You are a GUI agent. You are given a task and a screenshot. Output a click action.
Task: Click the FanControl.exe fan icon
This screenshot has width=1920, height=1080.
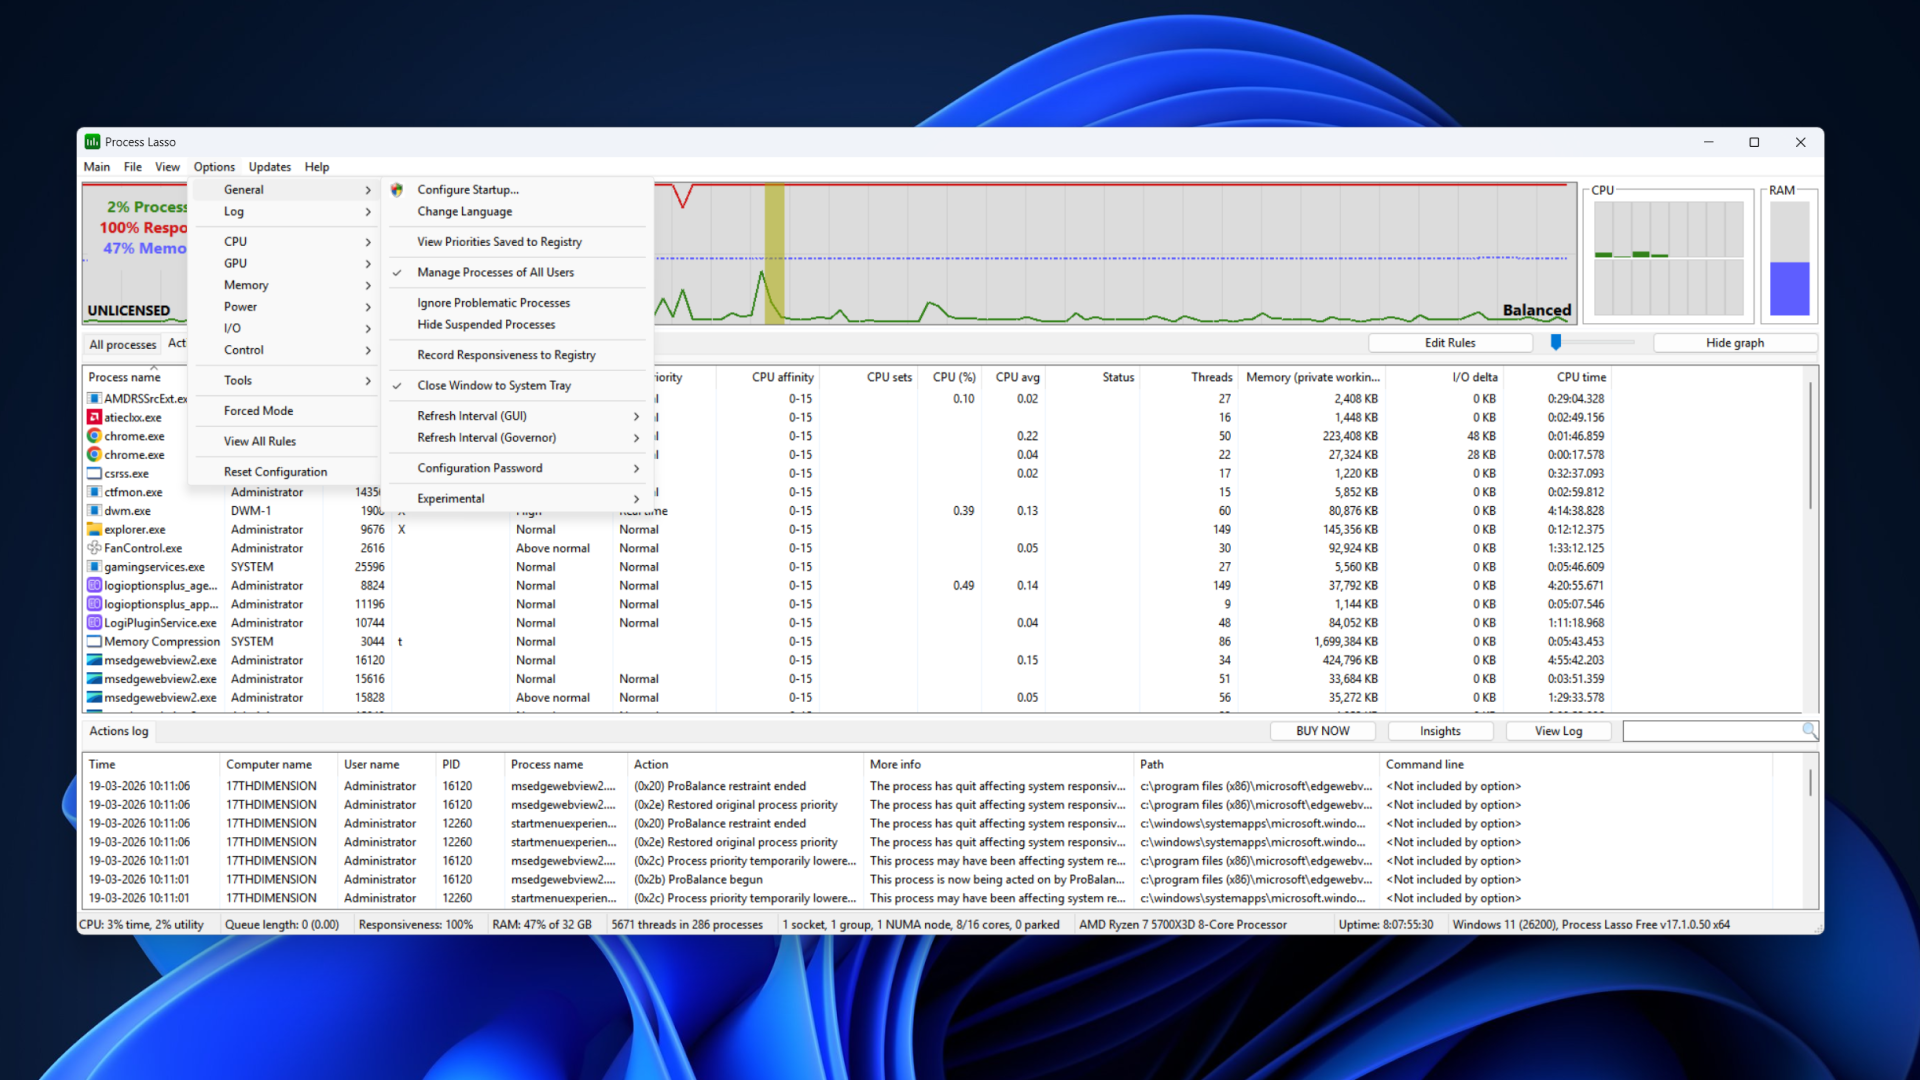[95, 548]
